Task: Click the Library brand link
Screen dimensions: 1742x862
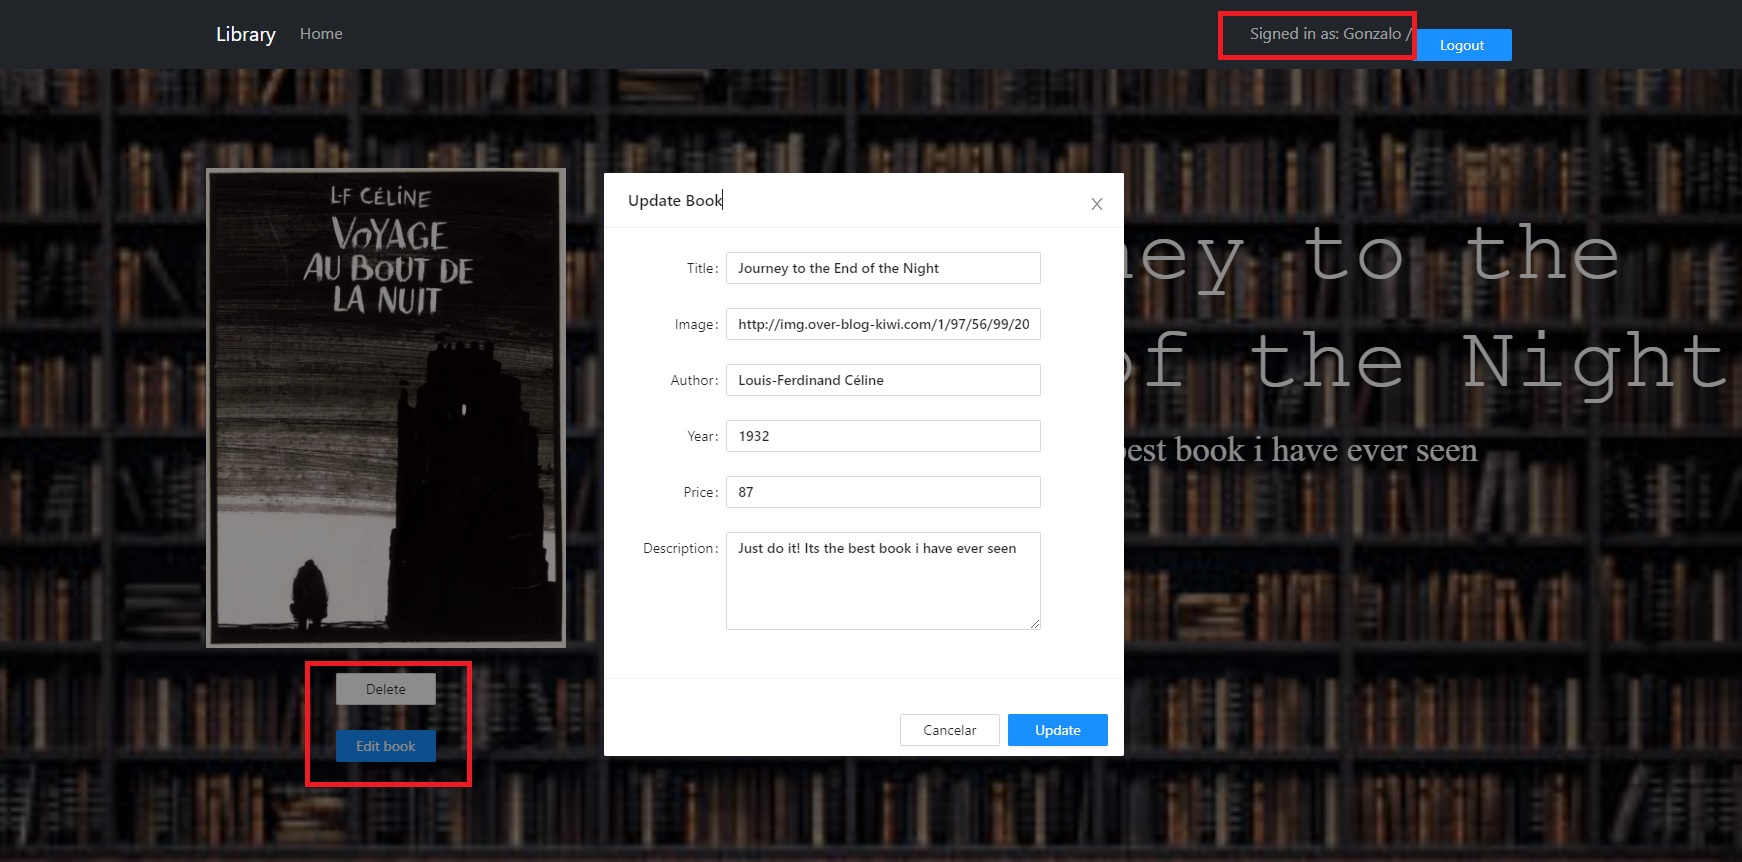Action: (246, 34)
